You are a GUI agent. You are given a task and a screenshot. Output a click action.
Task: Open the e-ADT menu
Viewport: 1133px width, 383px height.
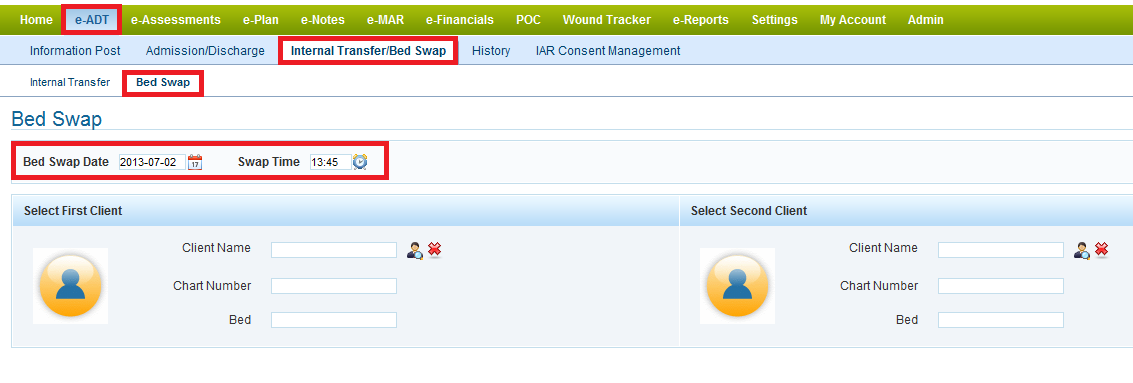[92, 20]
